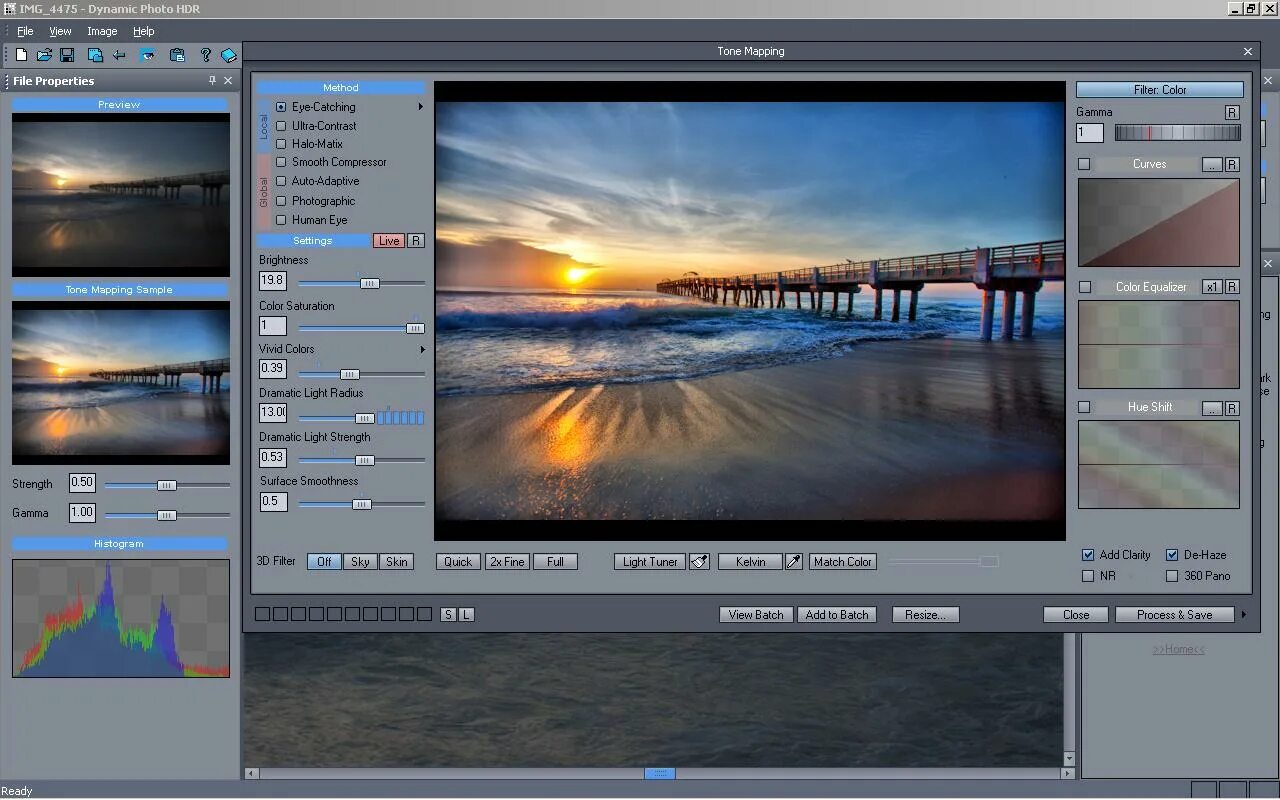Enable the Curves checkbox
Viewport: 1280px width, 800px height.
point(1084,164)
